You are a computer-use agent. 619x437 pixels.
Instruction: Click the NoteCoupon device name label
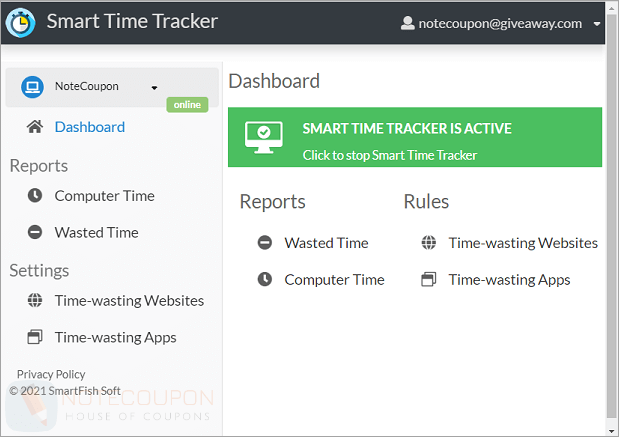pos(86,86)
